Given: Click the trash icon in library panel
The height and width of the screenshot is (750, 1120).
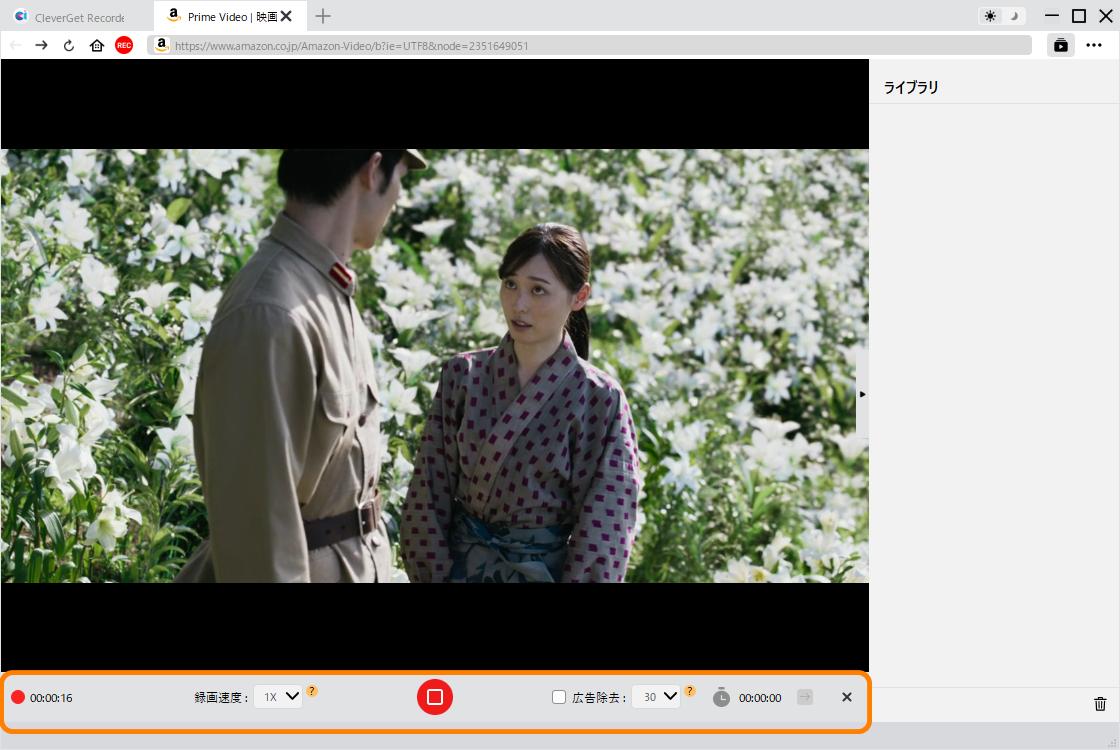Looking at the screenshot, I should (1100, 704).
